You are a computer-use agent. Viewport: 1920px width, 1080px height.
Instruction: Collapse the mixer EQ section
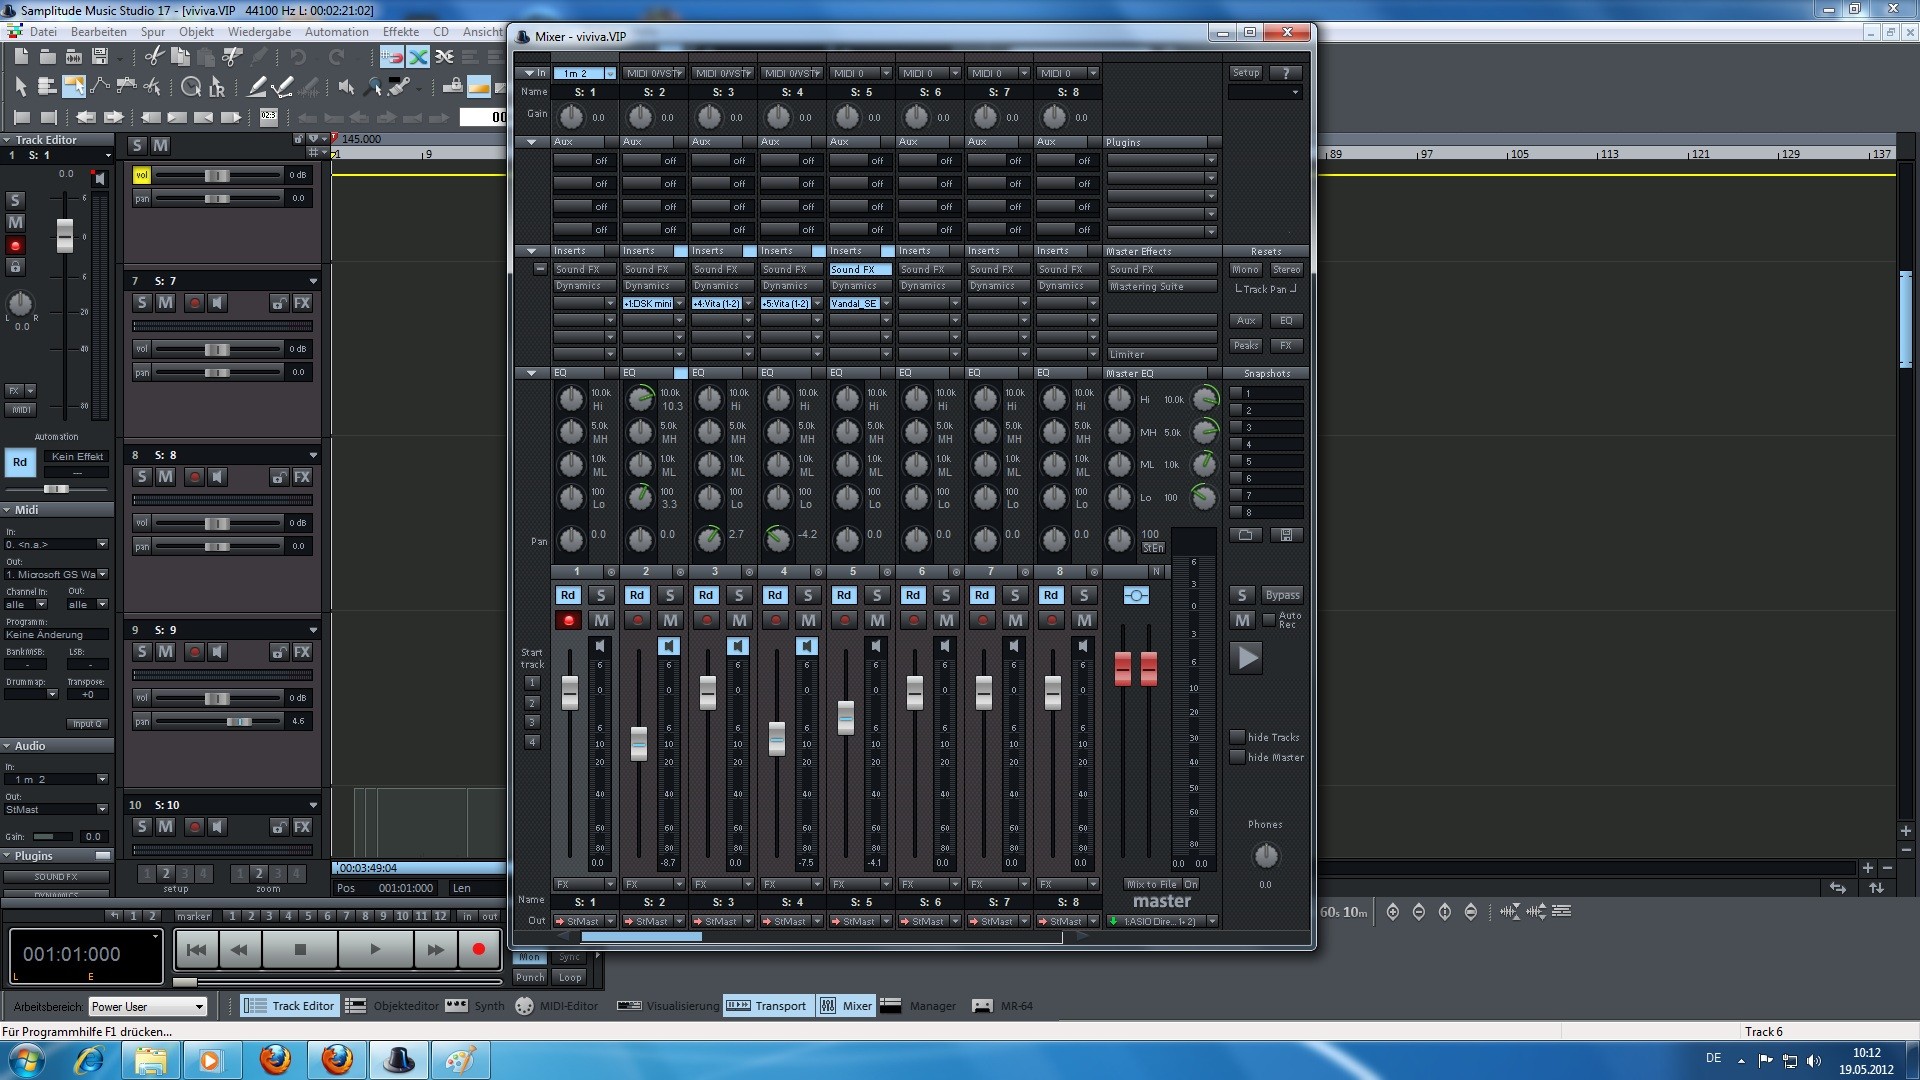[x=531, y=373]
